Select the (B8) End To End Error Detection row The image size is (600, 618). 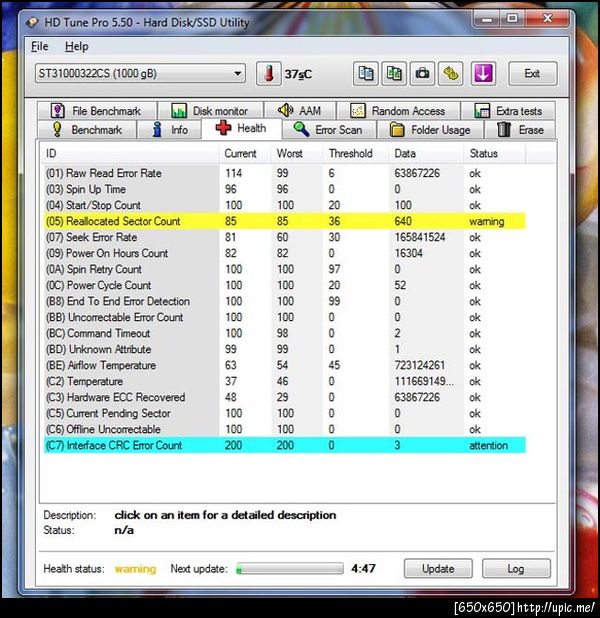284,301
